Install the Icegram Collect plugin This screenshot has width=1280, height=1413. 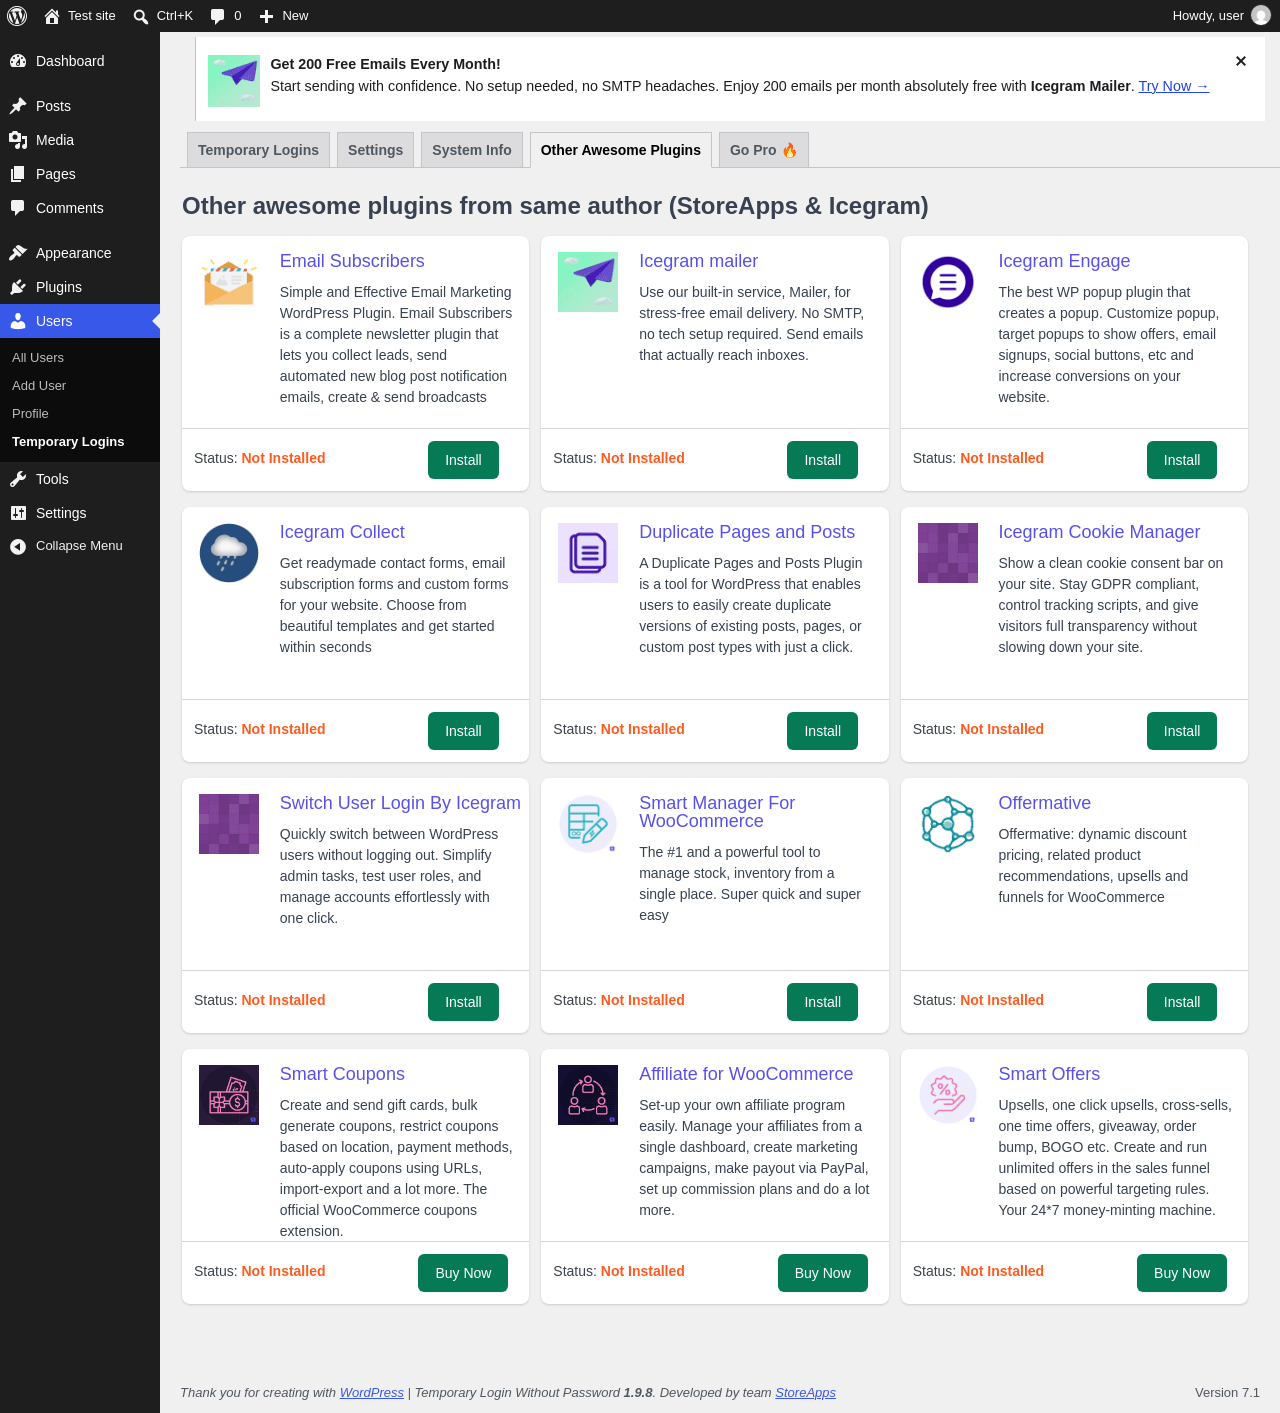(463, 731)
